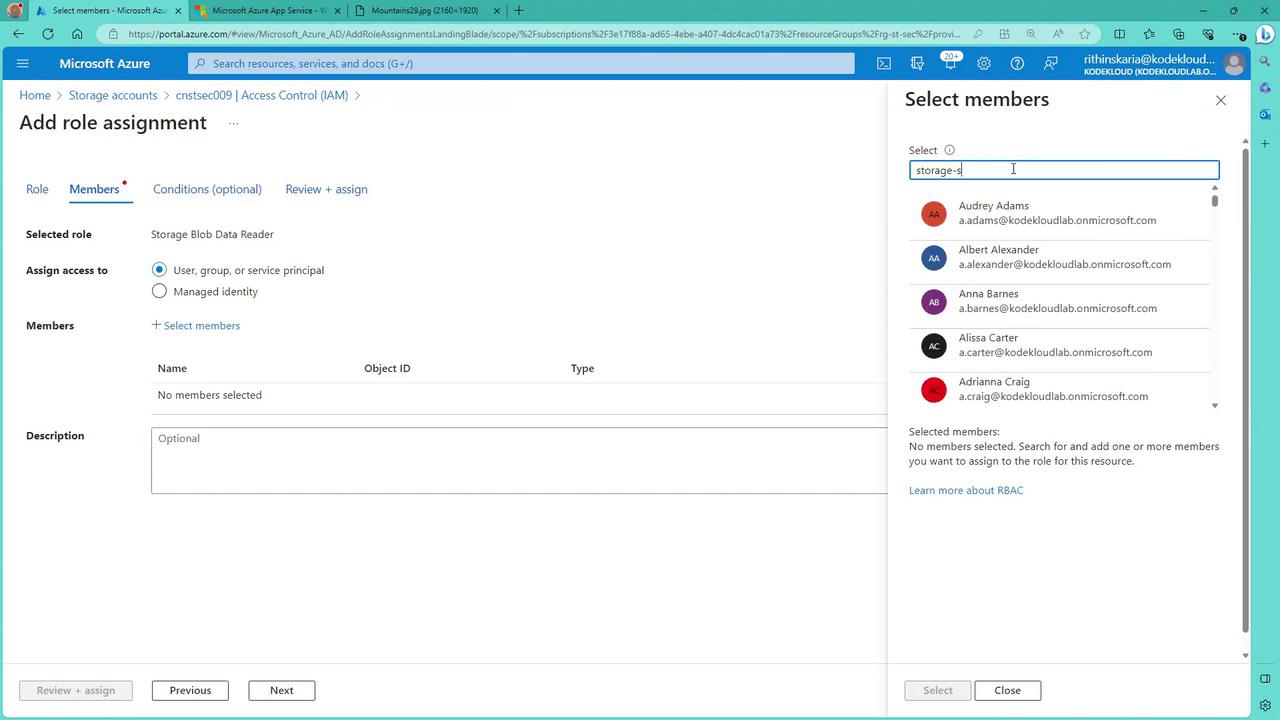Screen dimensions: 1280x720
Task: Click the Description optional text area
Action: [519, 460]
